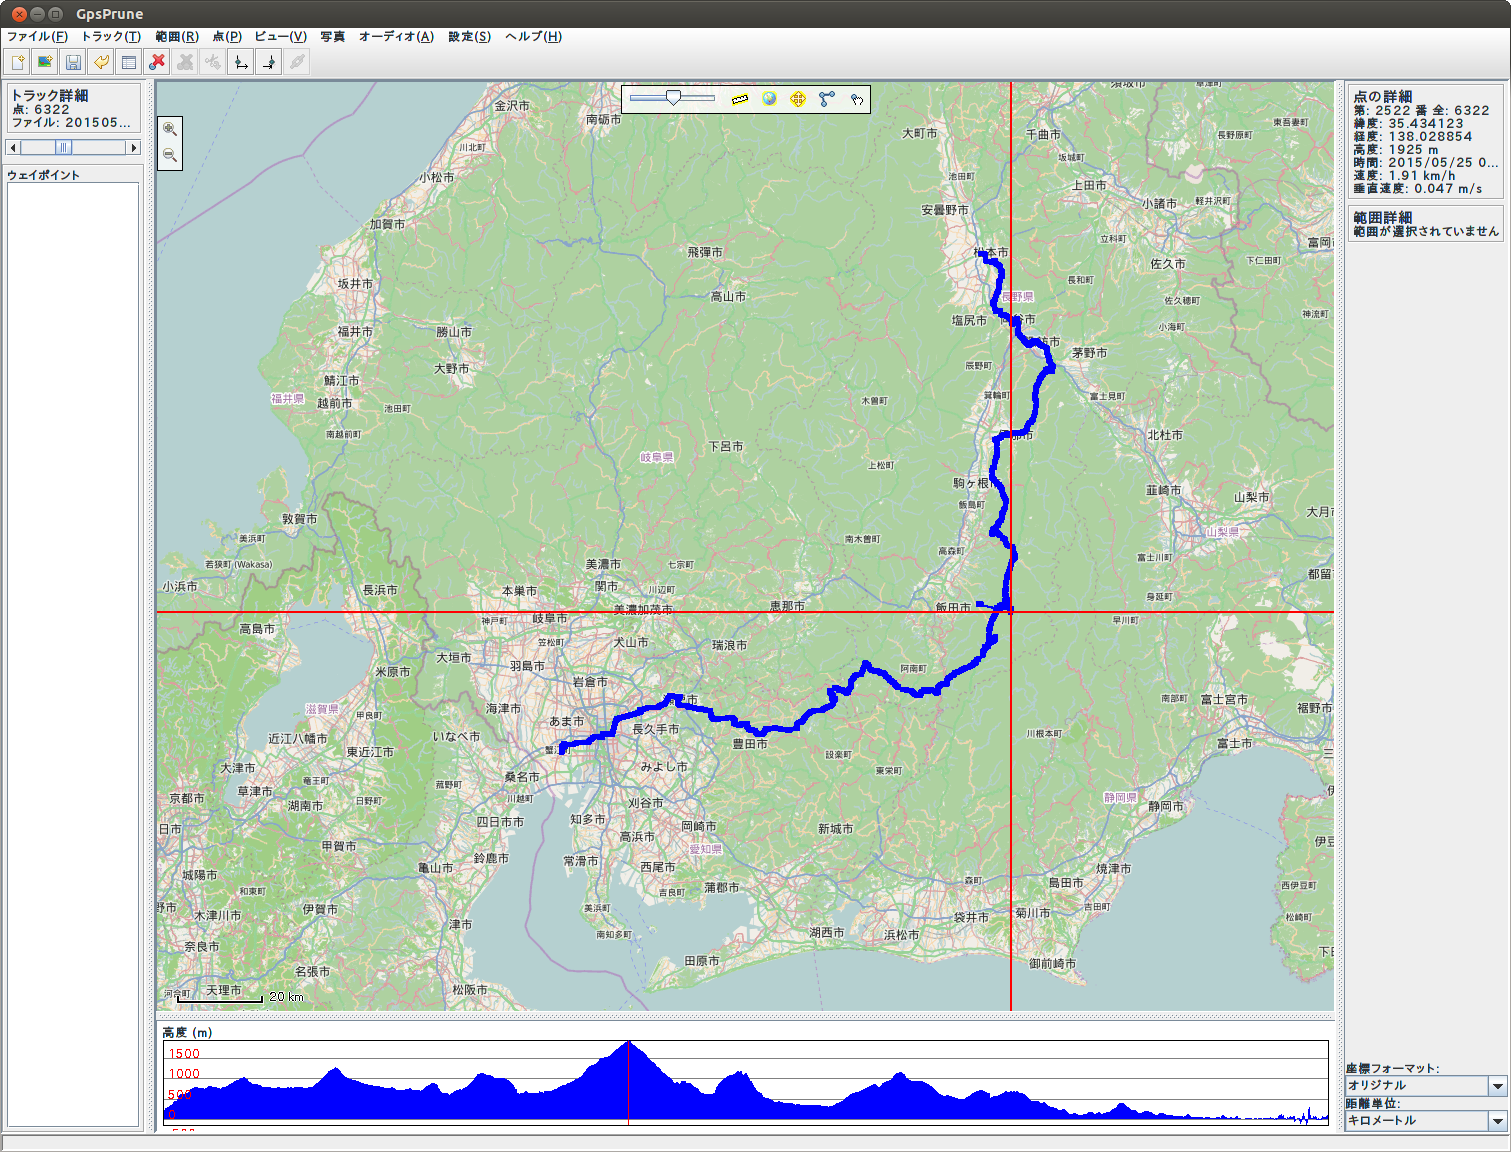Click the 範囲詳細 heading
Image resolution: width=1511 pixels, height=1152 pixels.
pyautogui.click(x=1383, y=218)
